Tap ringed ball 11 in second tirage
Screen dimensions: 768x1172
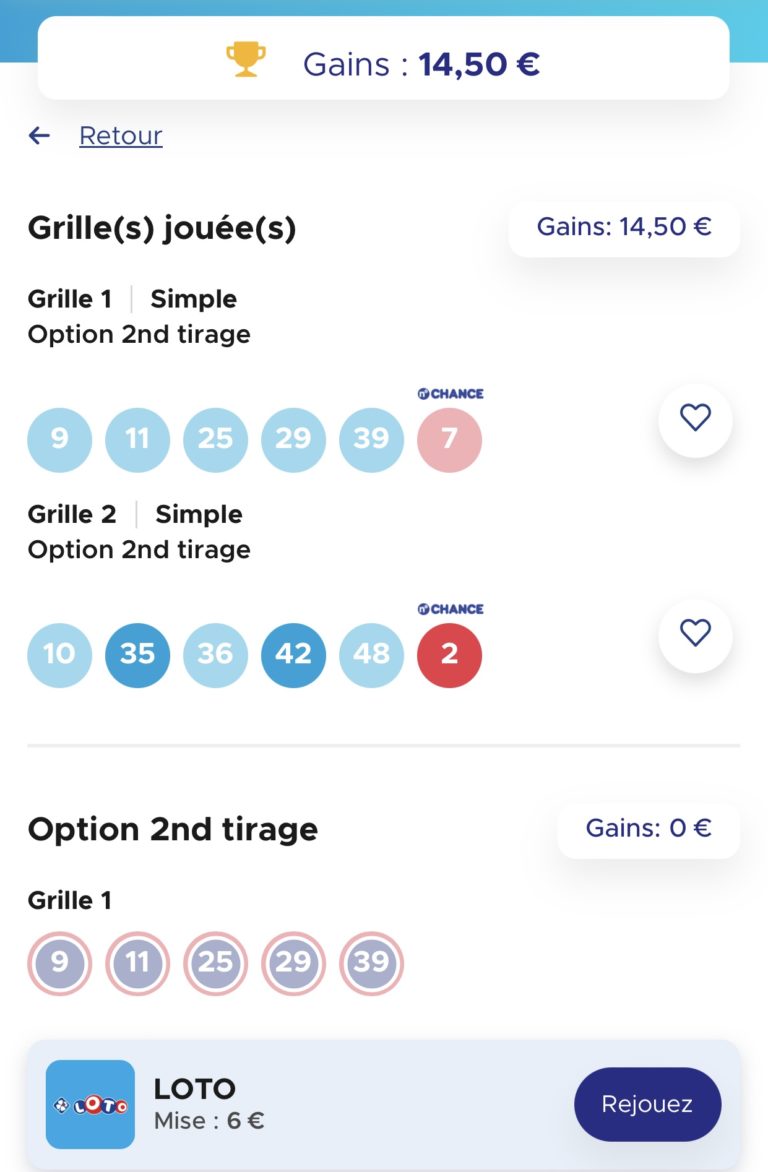(x=138, y=963)
